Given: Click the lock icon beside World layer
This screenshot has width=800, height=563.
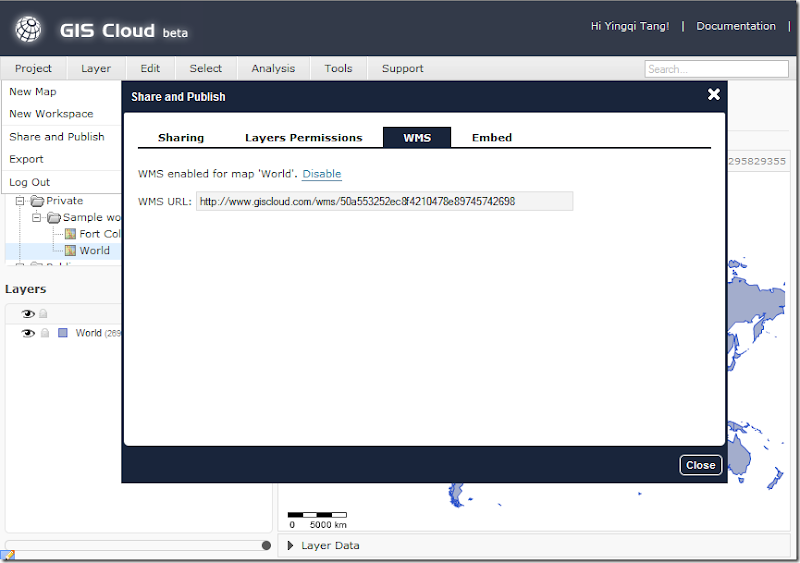Looking at the screenshot, I should 45,333.
